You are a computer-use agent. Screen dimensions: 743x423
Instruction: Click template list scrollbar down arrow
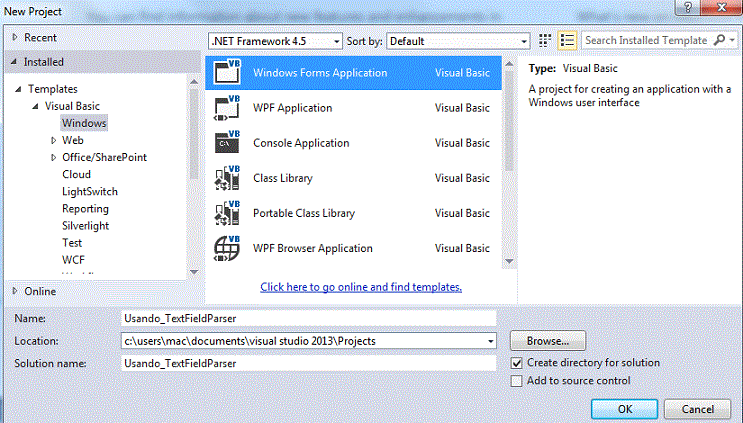(x=509, y=261)
